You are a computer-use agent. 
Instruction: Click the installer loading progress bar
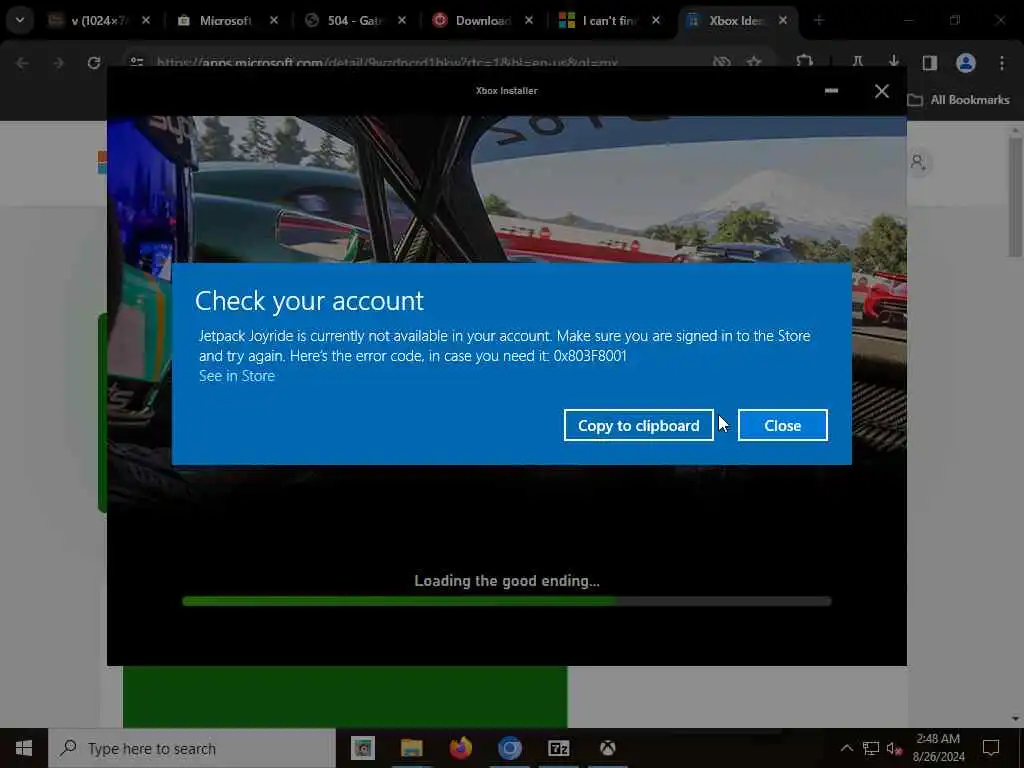click(x=506, y=601)
